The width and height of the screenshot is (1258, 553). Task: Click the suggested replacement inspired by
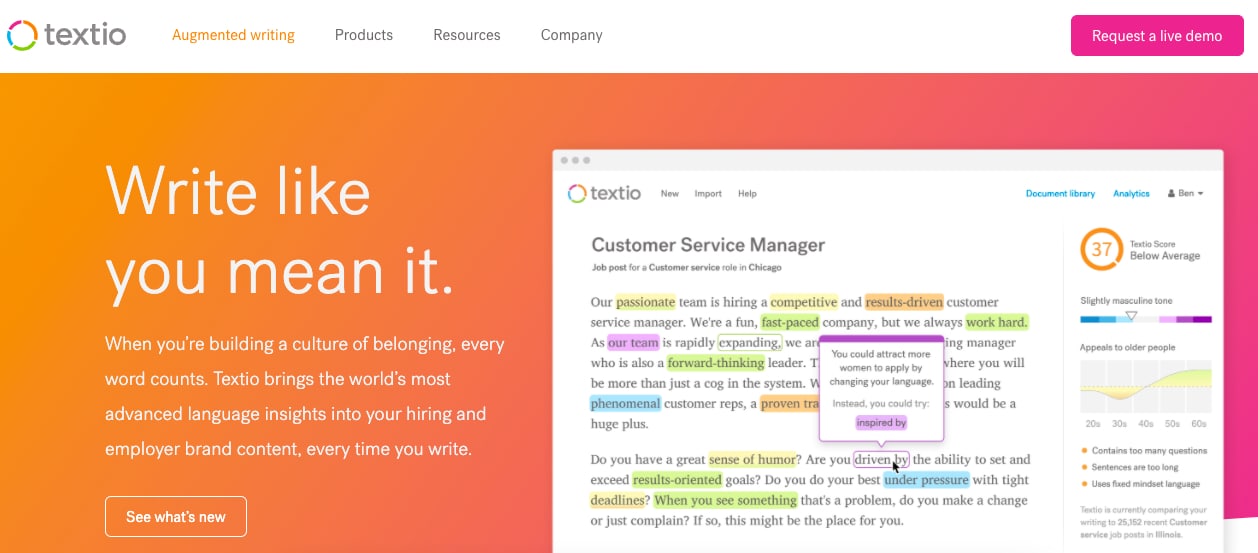[881, 423]
